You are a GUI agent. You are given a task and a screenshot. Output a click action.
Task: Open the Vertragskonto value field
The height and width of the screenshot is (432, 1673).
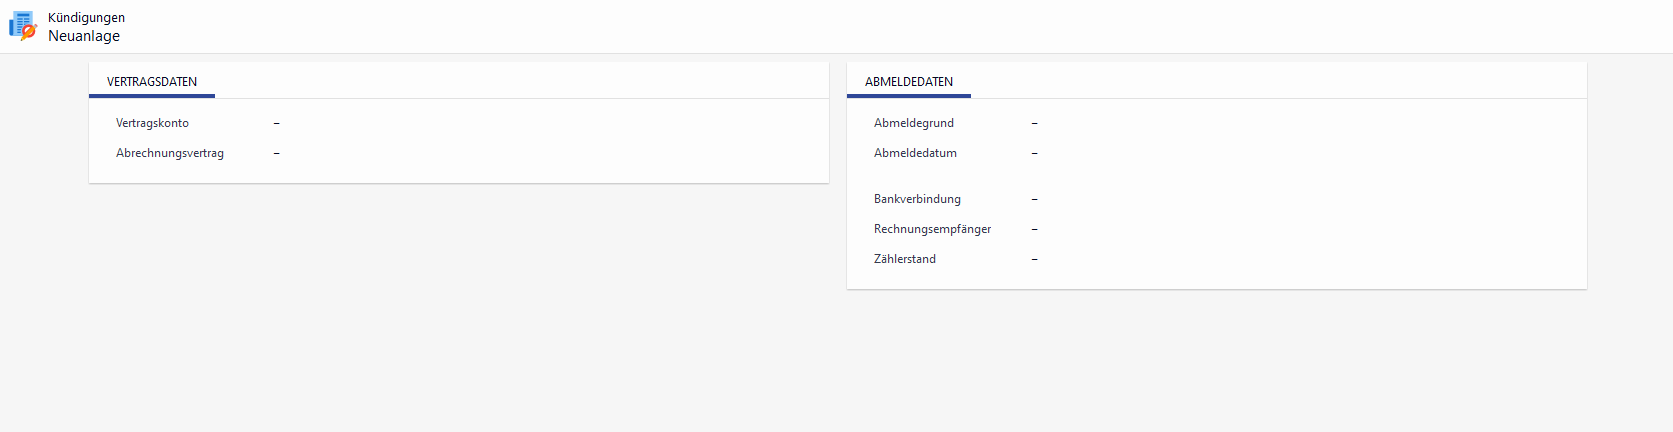[x=277, y=123]
